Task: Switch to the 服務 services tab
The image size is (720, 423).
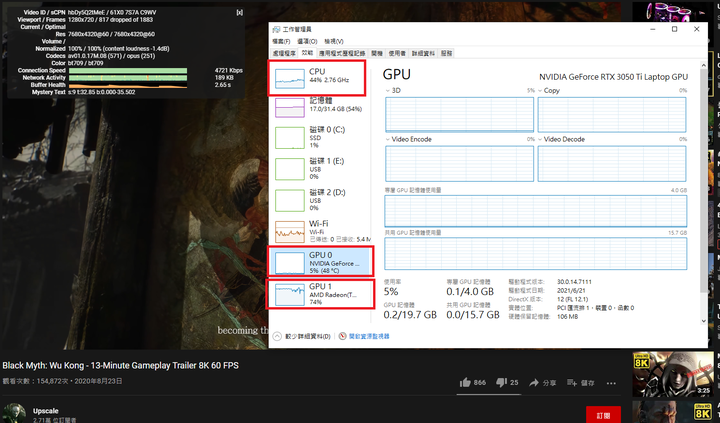Action: coord(446,53)
